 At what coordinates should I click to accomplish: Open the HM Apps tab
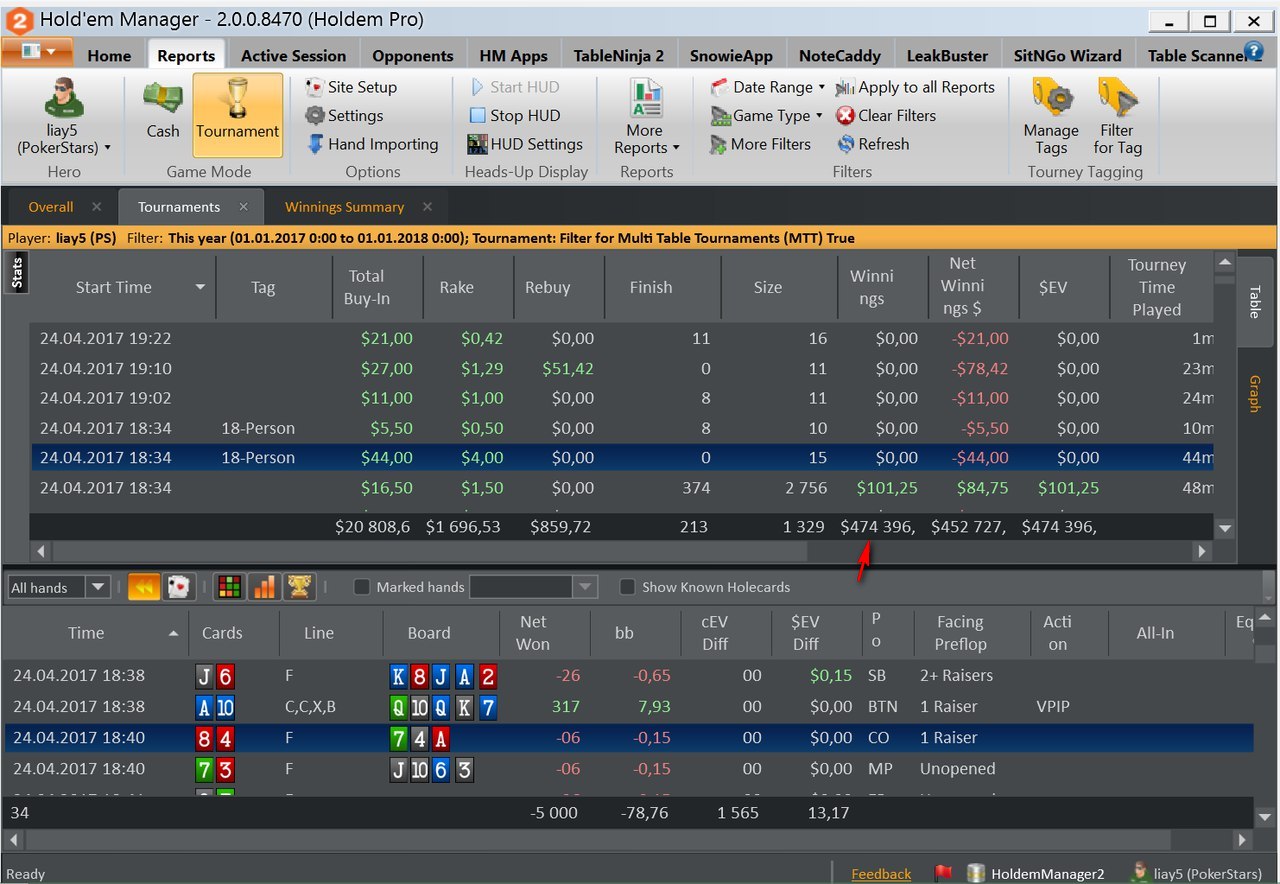(514, 56)
